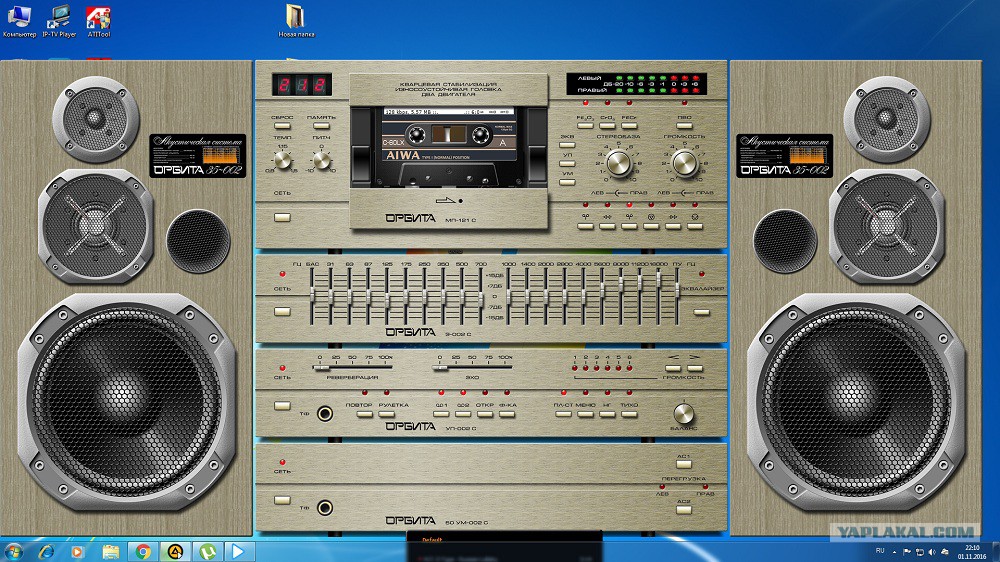This screenshot has height=562, width=1000.
Task: Toggle the УМ-002 amplifier СЕТЬ power button
Action: pos(283,500)
